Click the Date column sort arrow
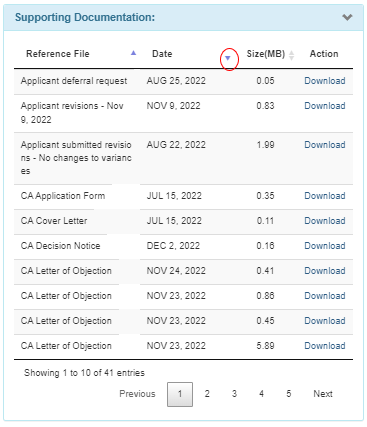The height and width of the screenshot is (427, 367). point(228,58)
